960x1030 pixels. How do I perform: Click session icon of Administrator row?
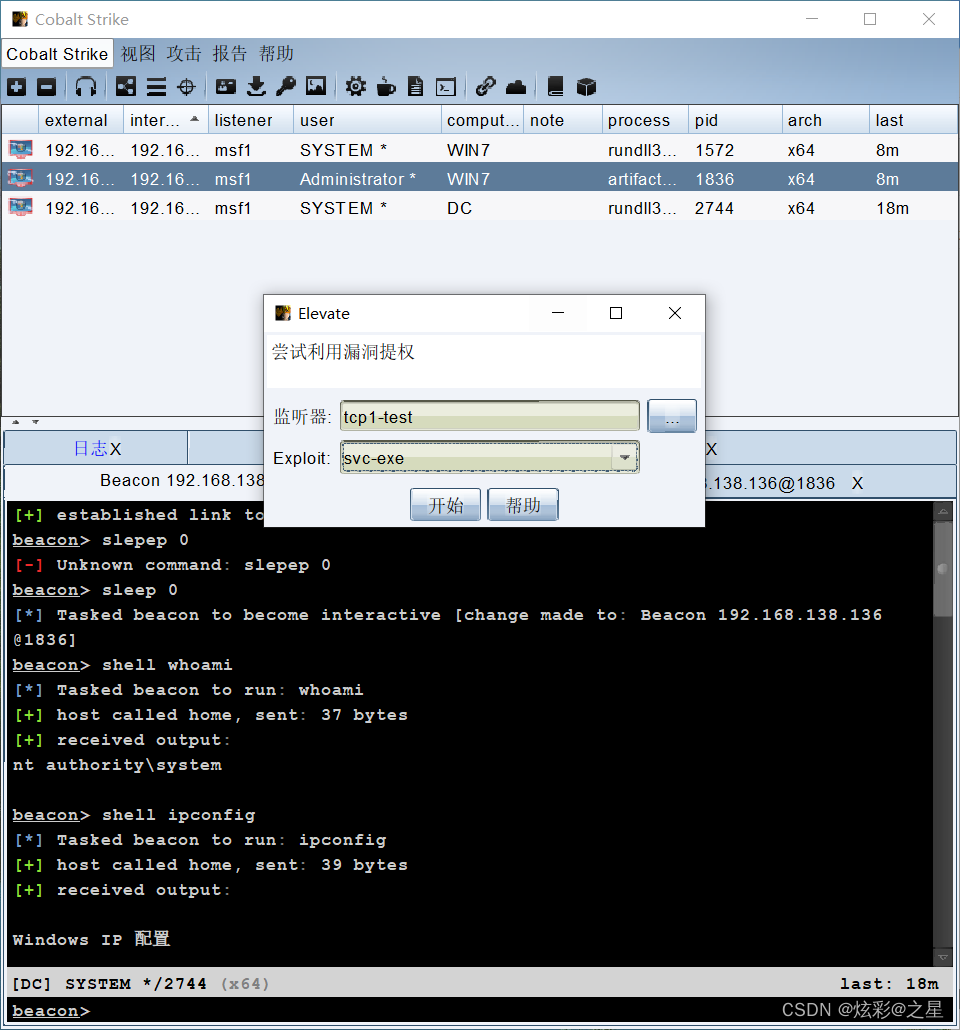[20, 179]
